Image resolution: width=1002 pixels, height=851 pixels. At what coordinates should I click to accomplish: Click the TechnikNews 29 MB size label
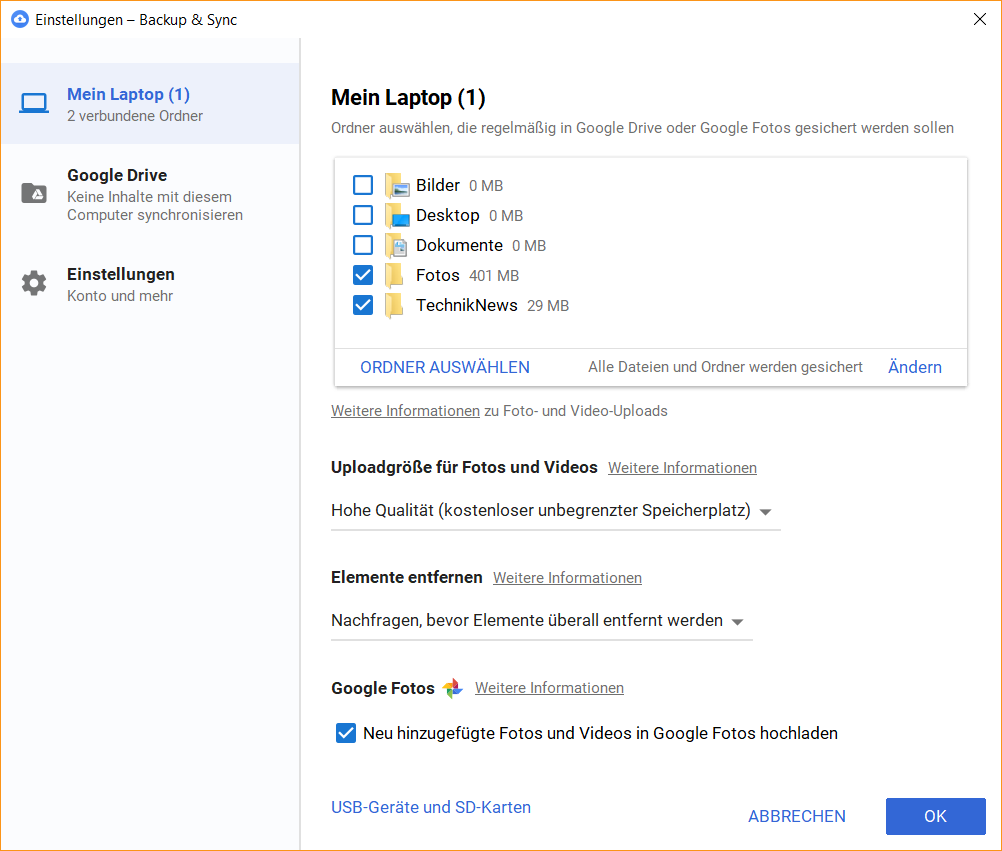pos(548,306)
